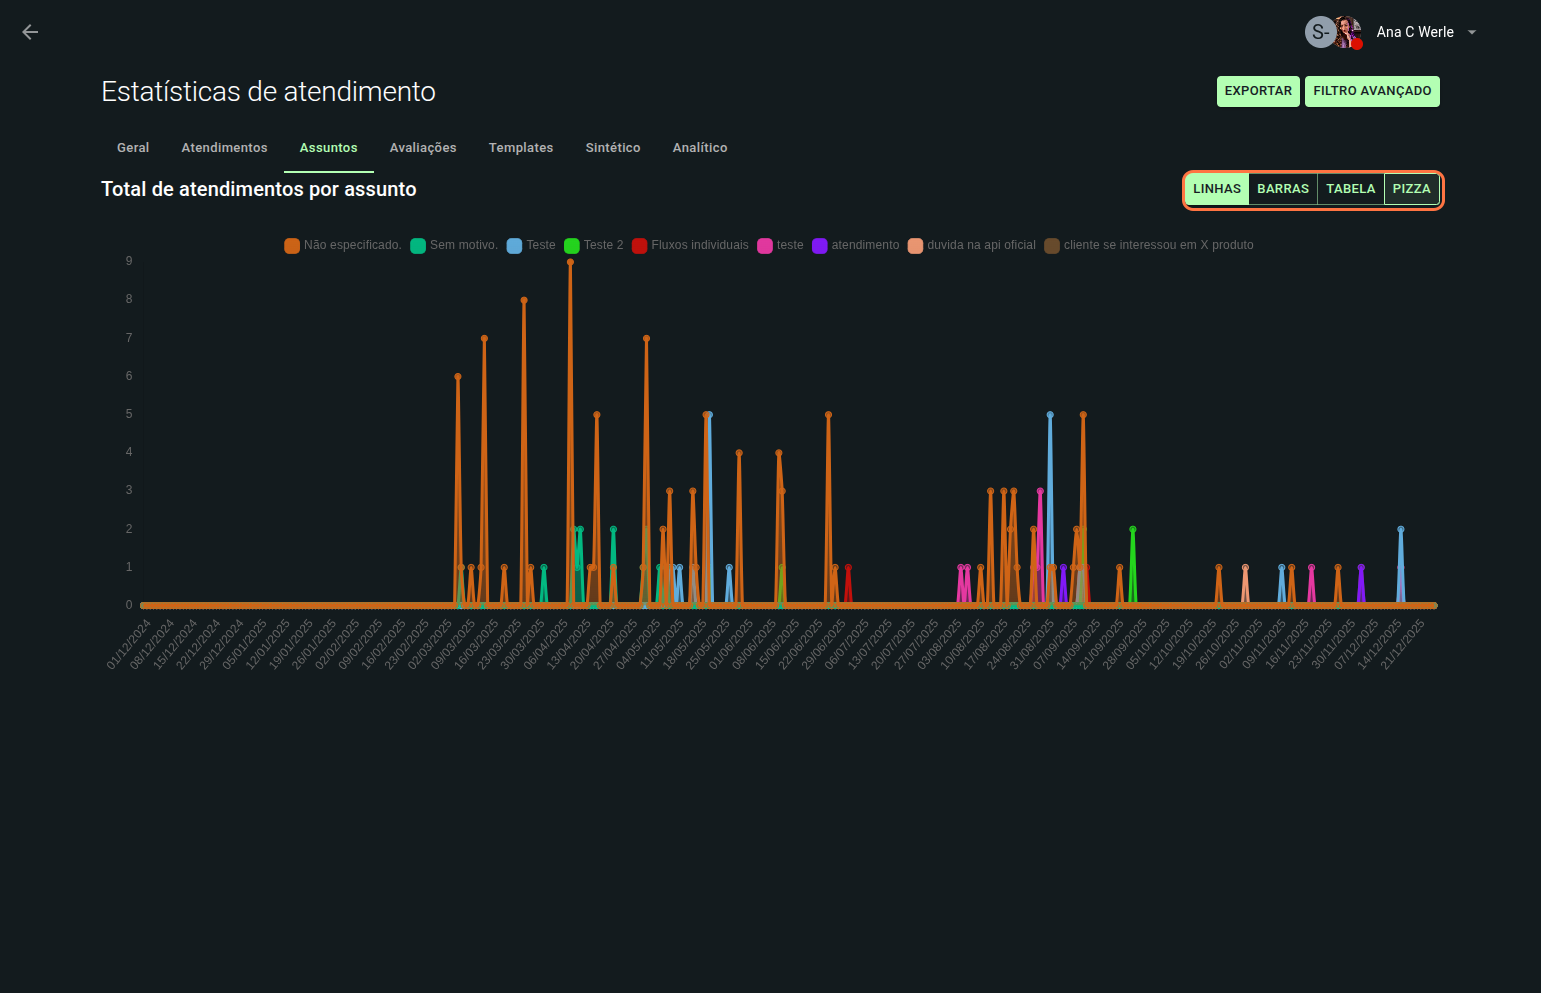Go to the Avaliações tab
The height and width of the screenshot is (993, 1541).
click(423, 148)
